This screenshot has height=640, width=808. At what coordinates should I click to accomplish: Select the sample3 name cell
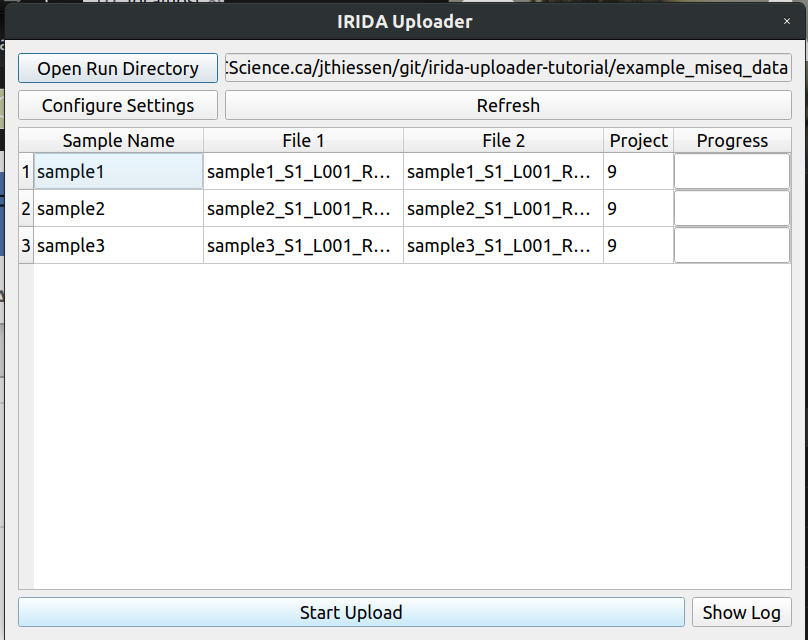click(x=119, y=245)
